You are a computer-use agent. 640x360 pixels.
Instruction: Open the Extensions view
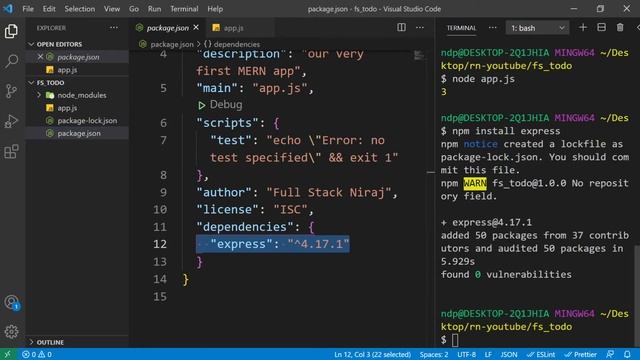pos(11,151)
